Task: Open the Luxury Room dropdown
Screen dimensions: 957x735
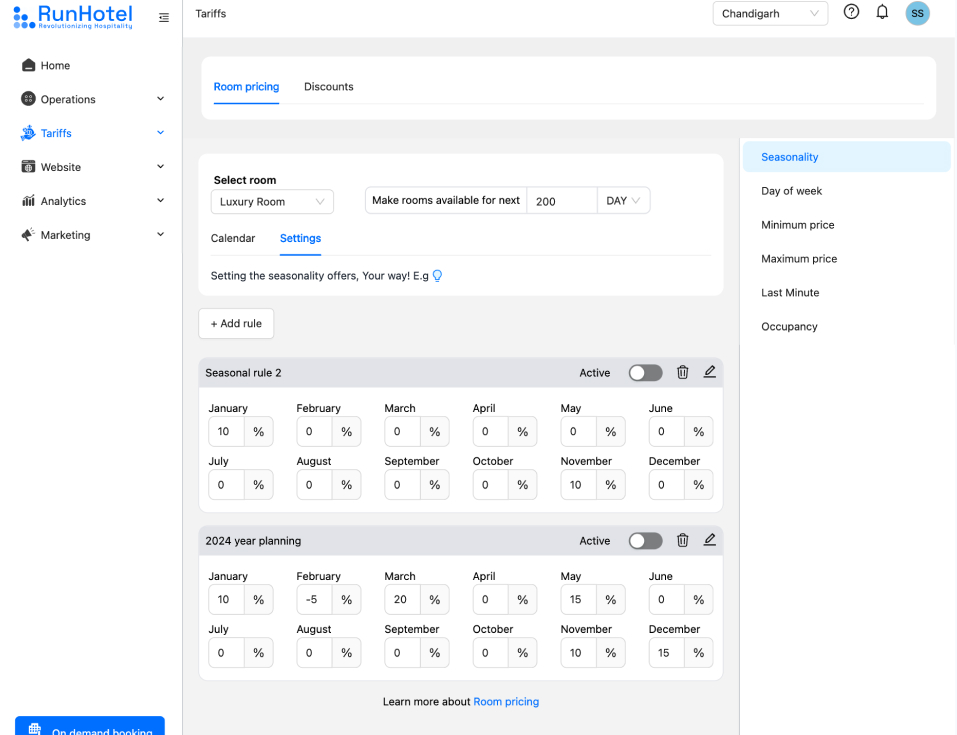Action: coord(272,201)
